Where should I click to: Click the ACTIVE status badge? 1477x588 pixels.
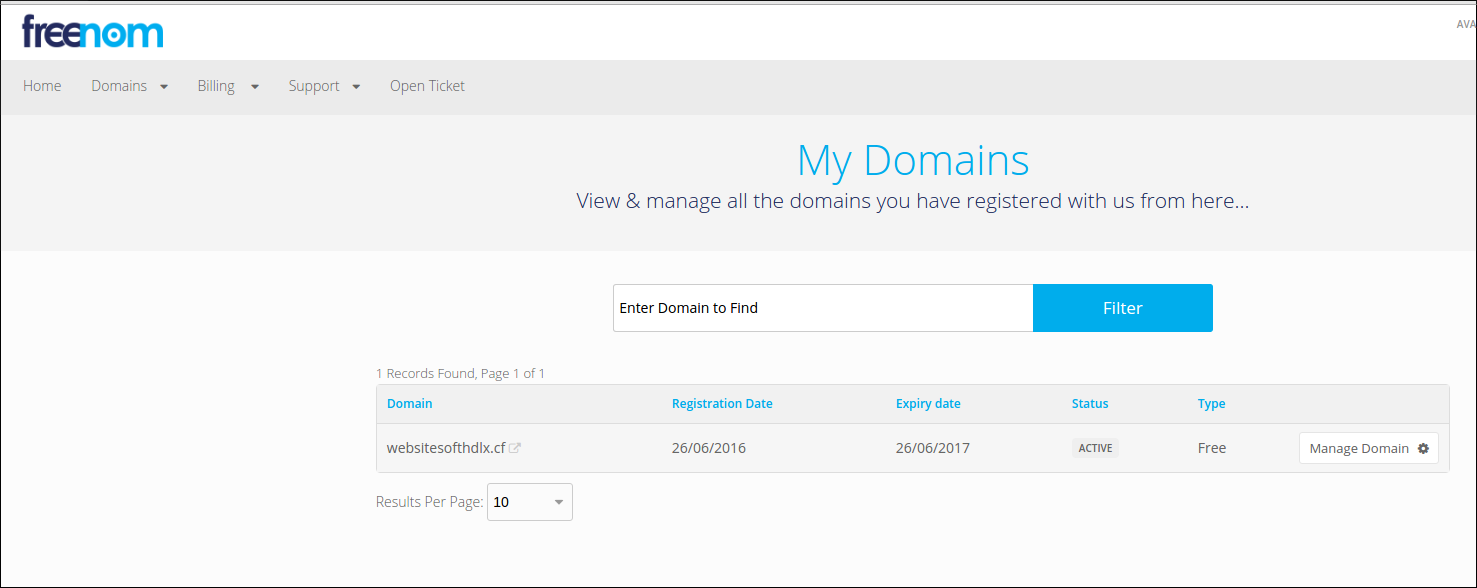click(1095, 448)
